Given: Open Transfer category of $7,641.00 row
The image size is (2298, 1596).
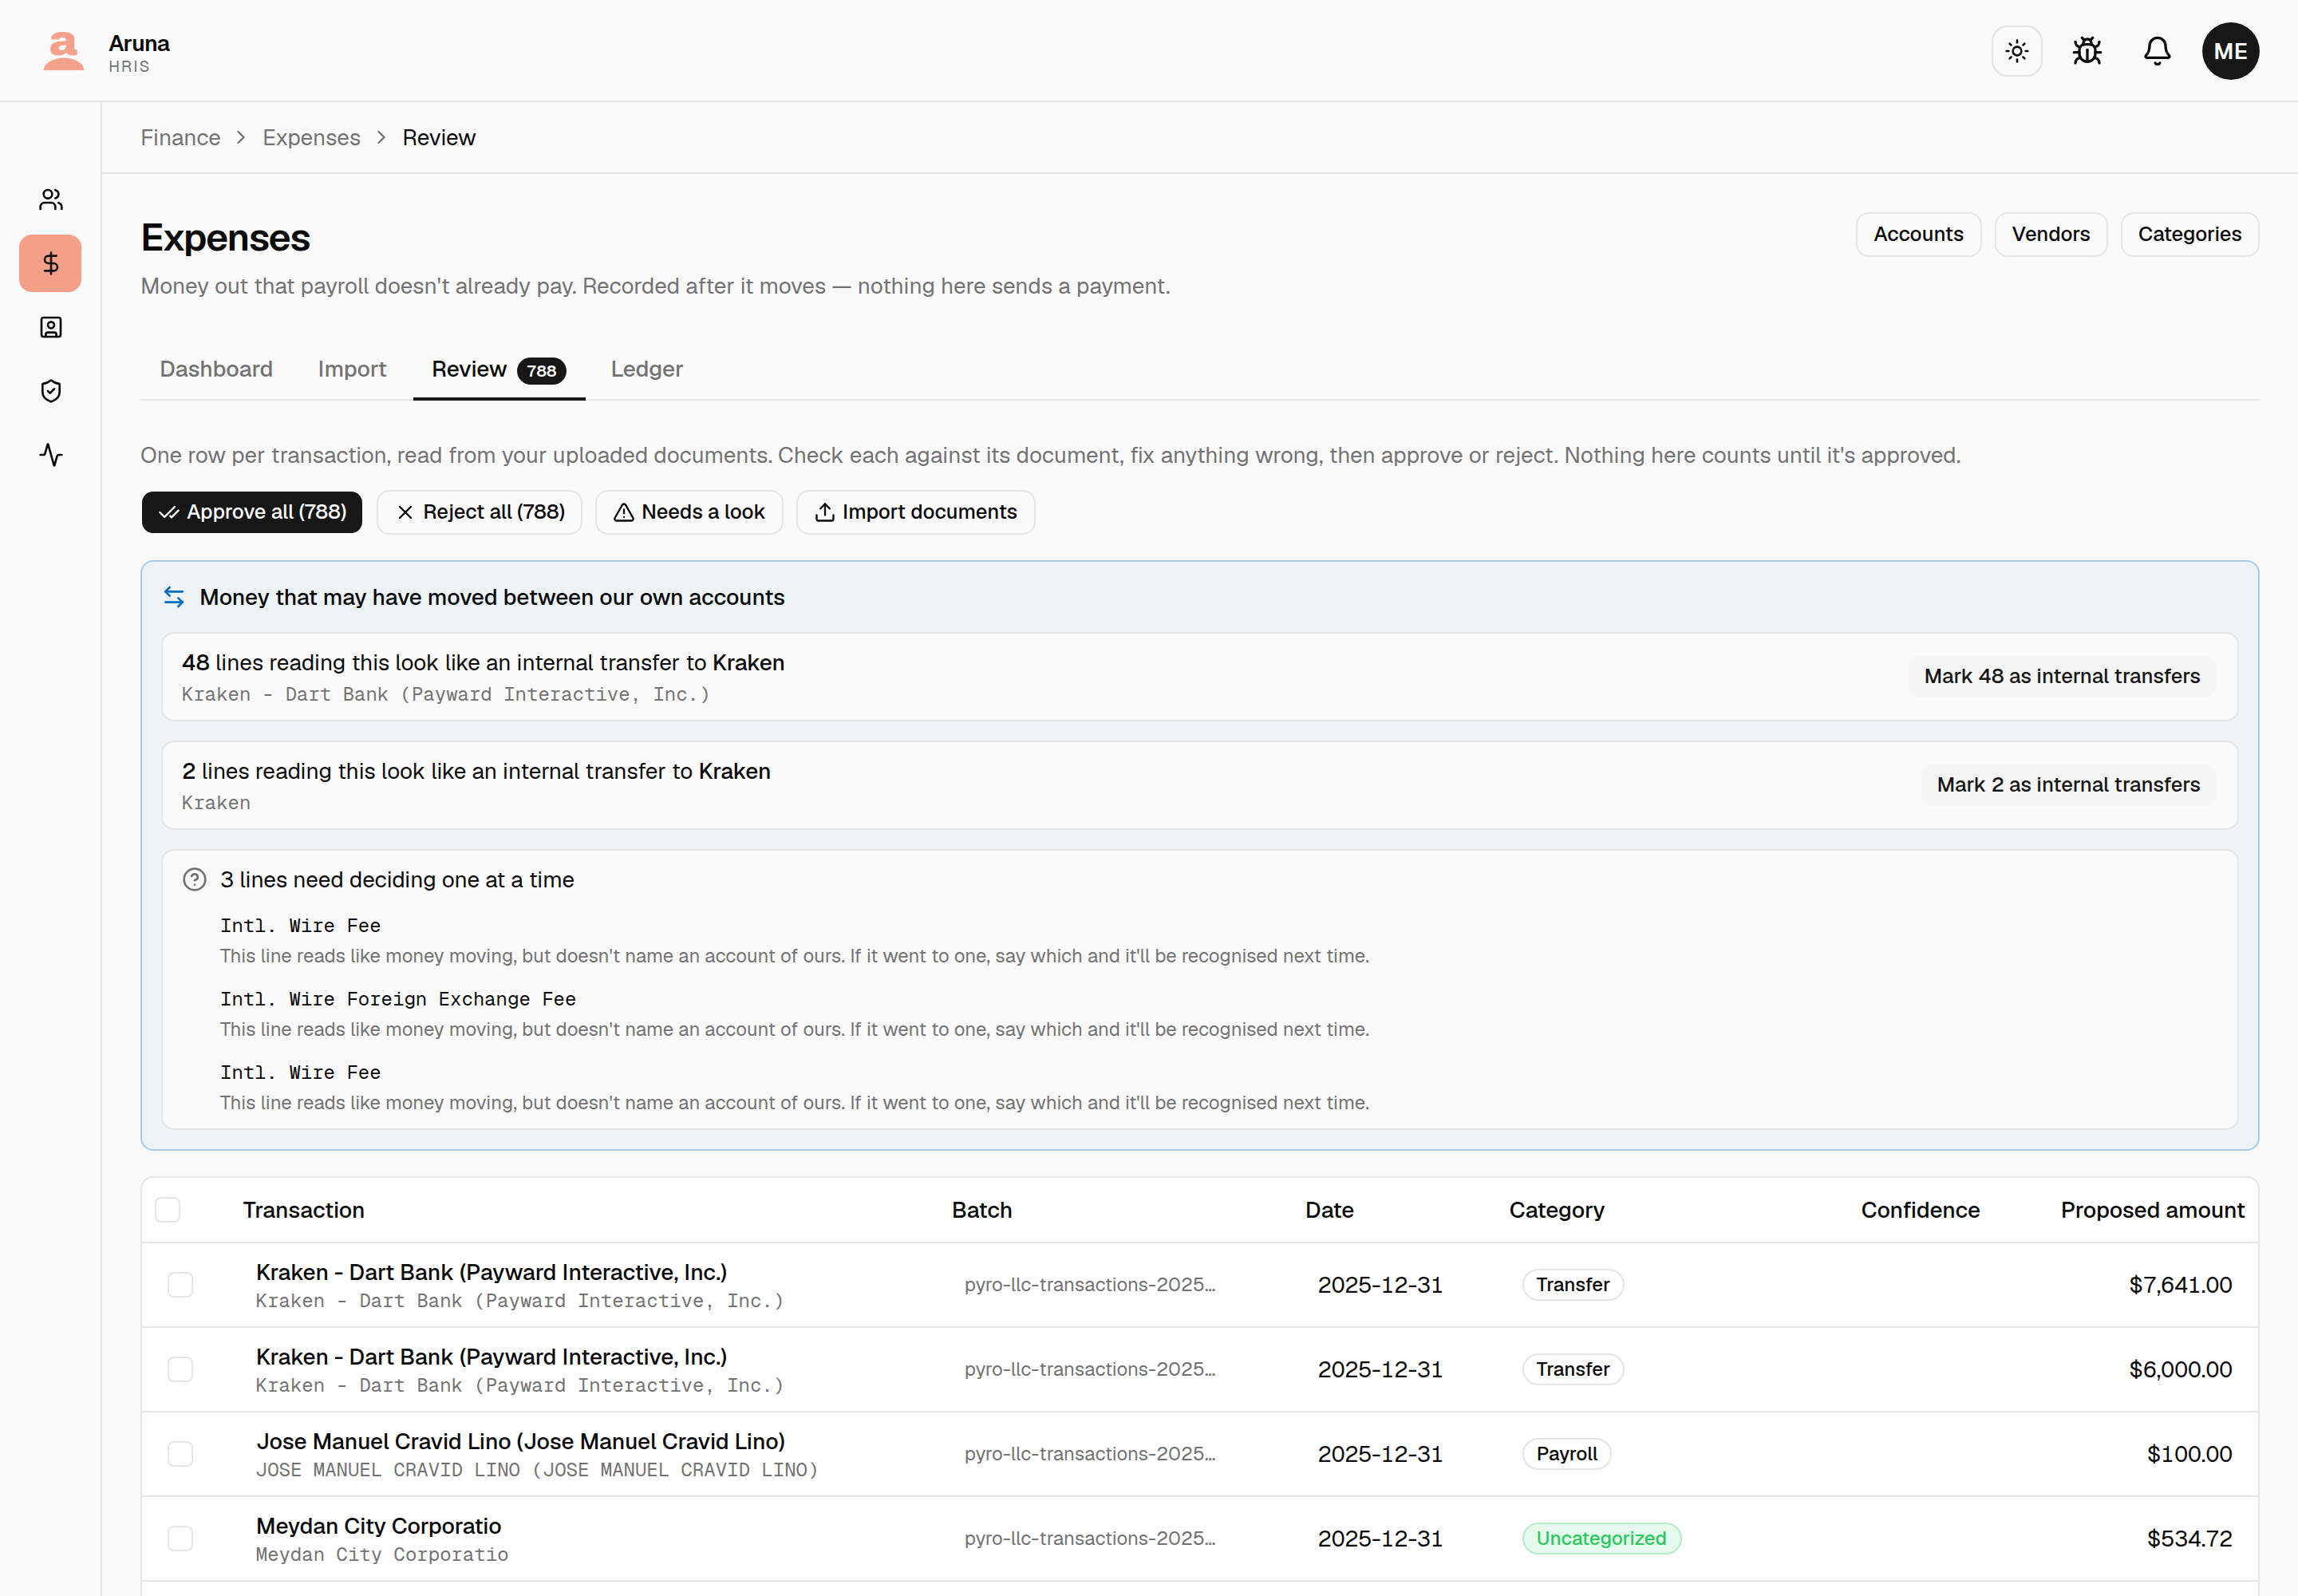Looking at the screenshot, I should point(1572,1285).
